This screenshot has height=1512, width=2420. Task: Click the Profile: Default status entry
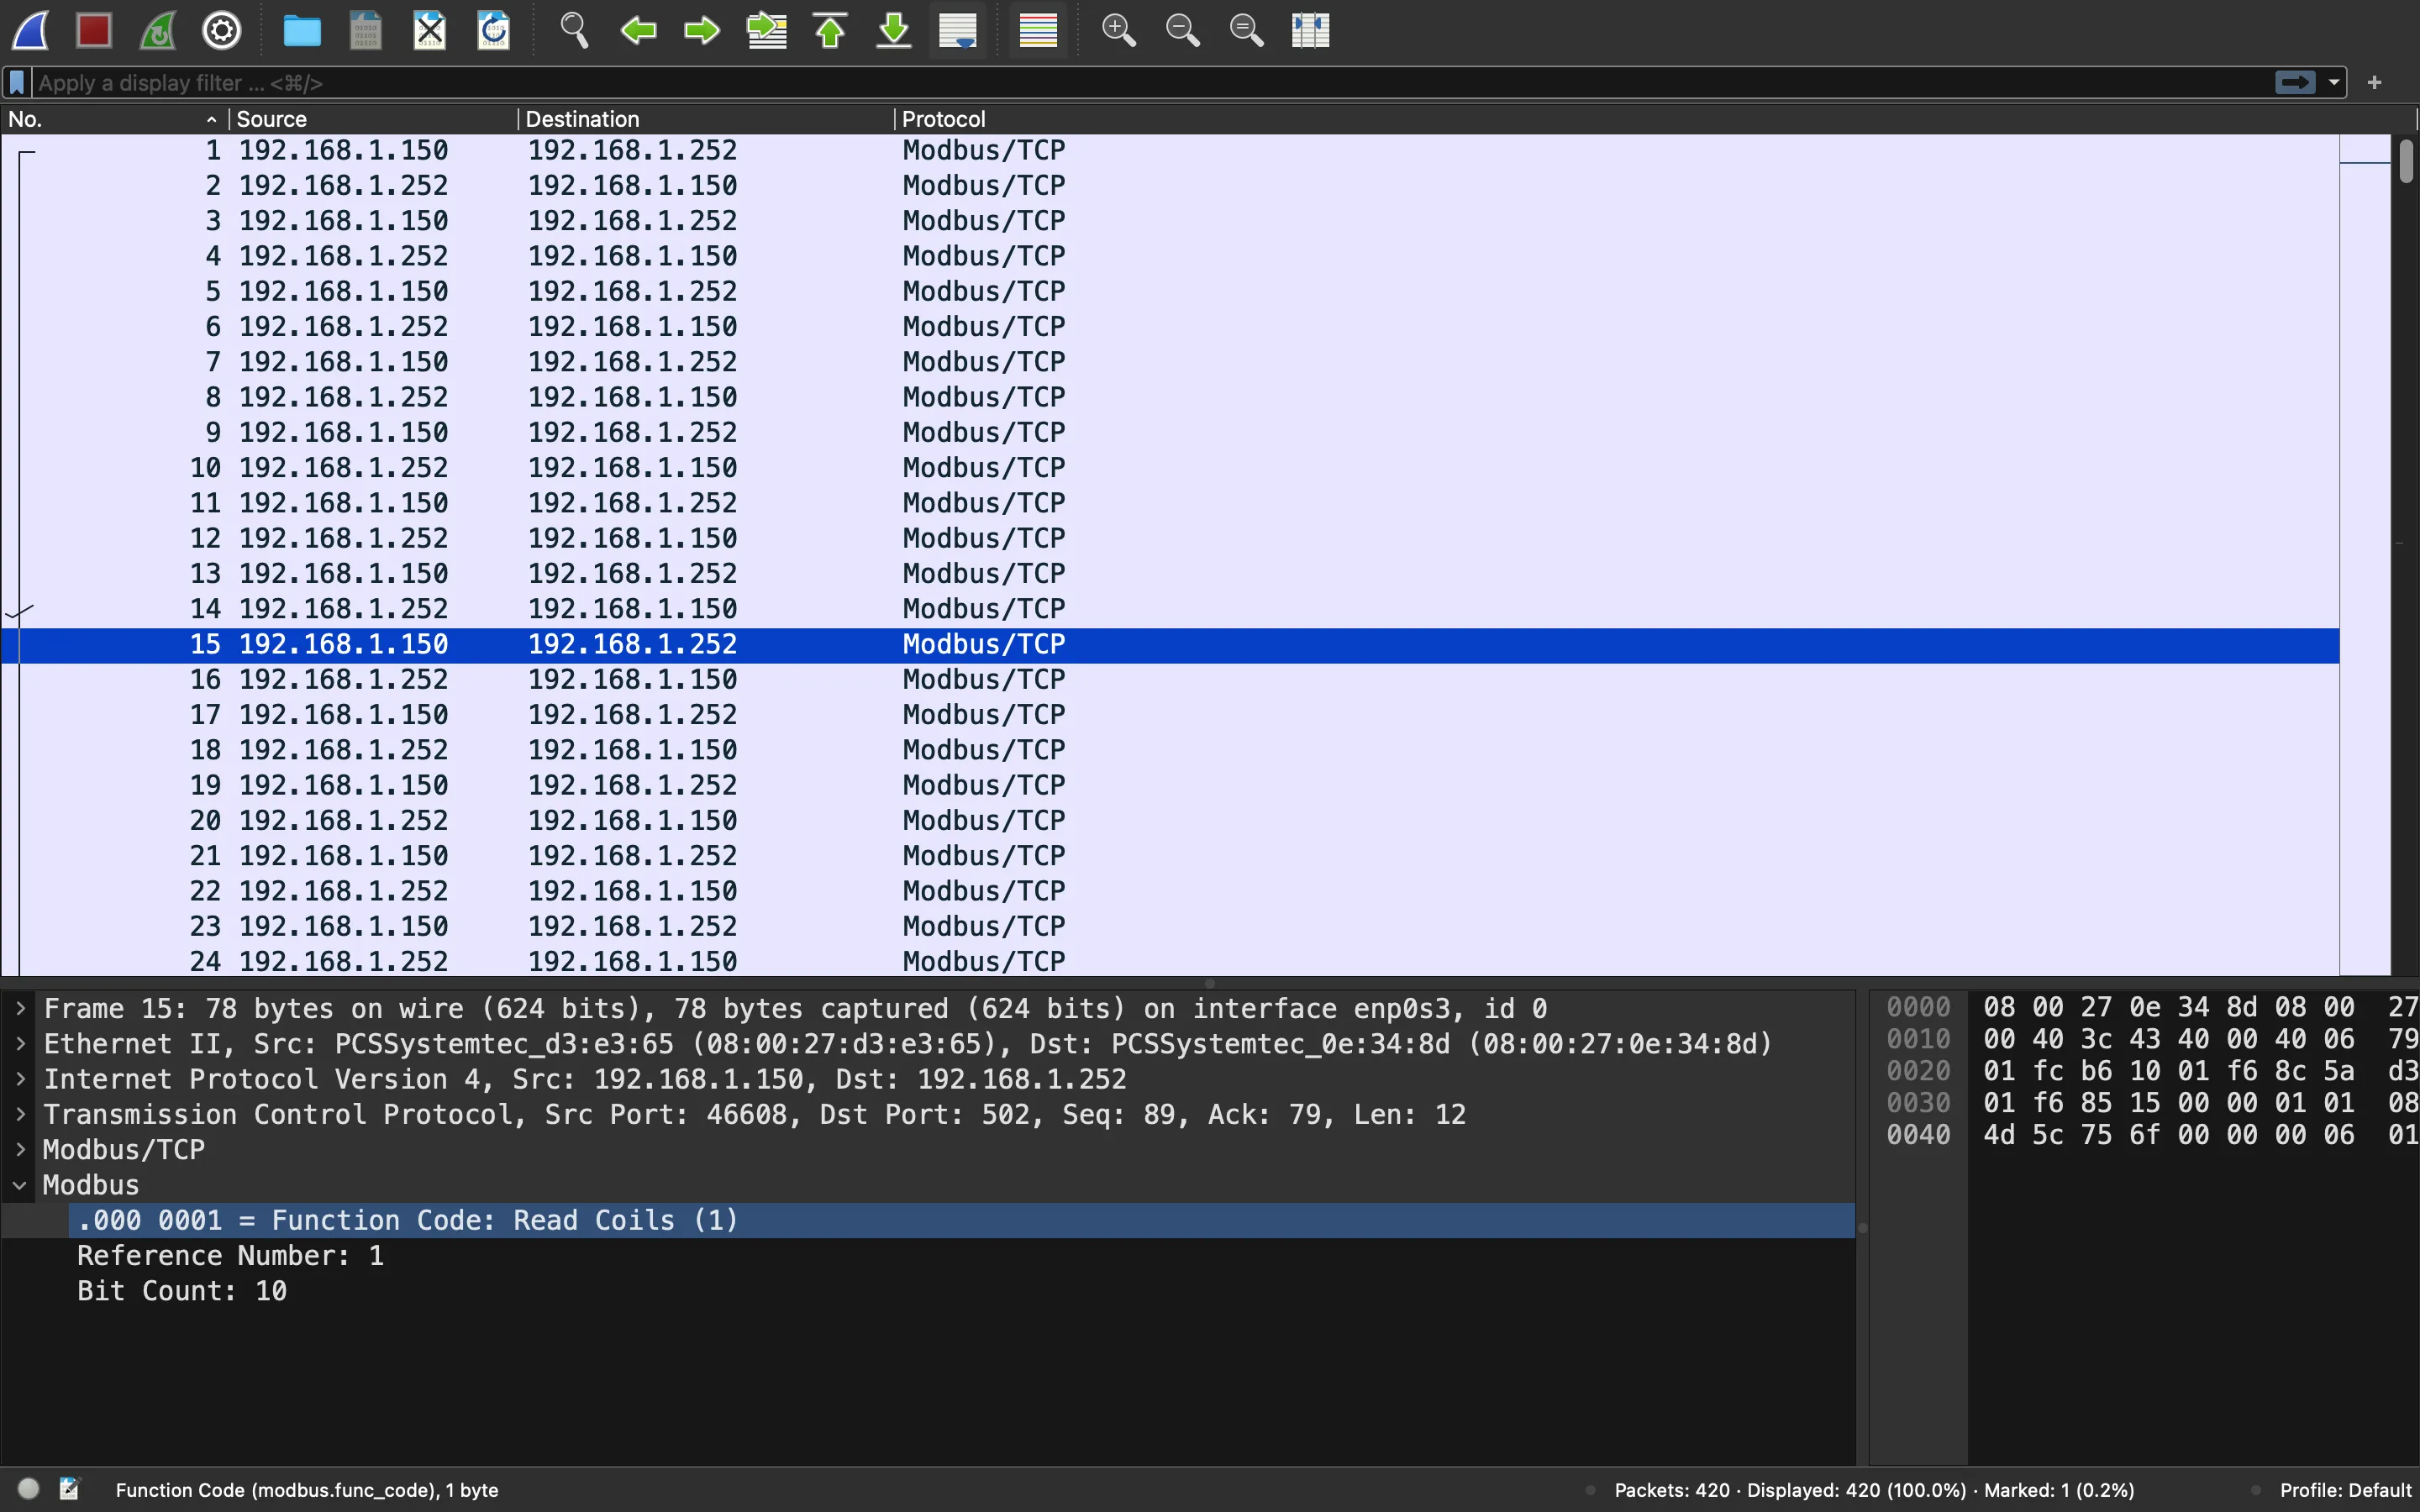pyautogui.click(x=2345, y=1490)
